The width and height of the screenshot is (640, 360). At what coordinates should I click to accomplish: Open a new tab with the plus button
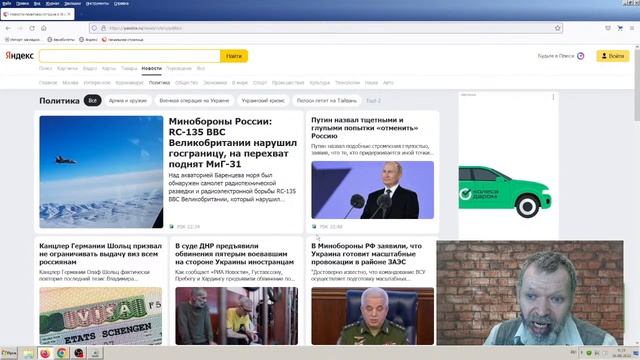82,14
